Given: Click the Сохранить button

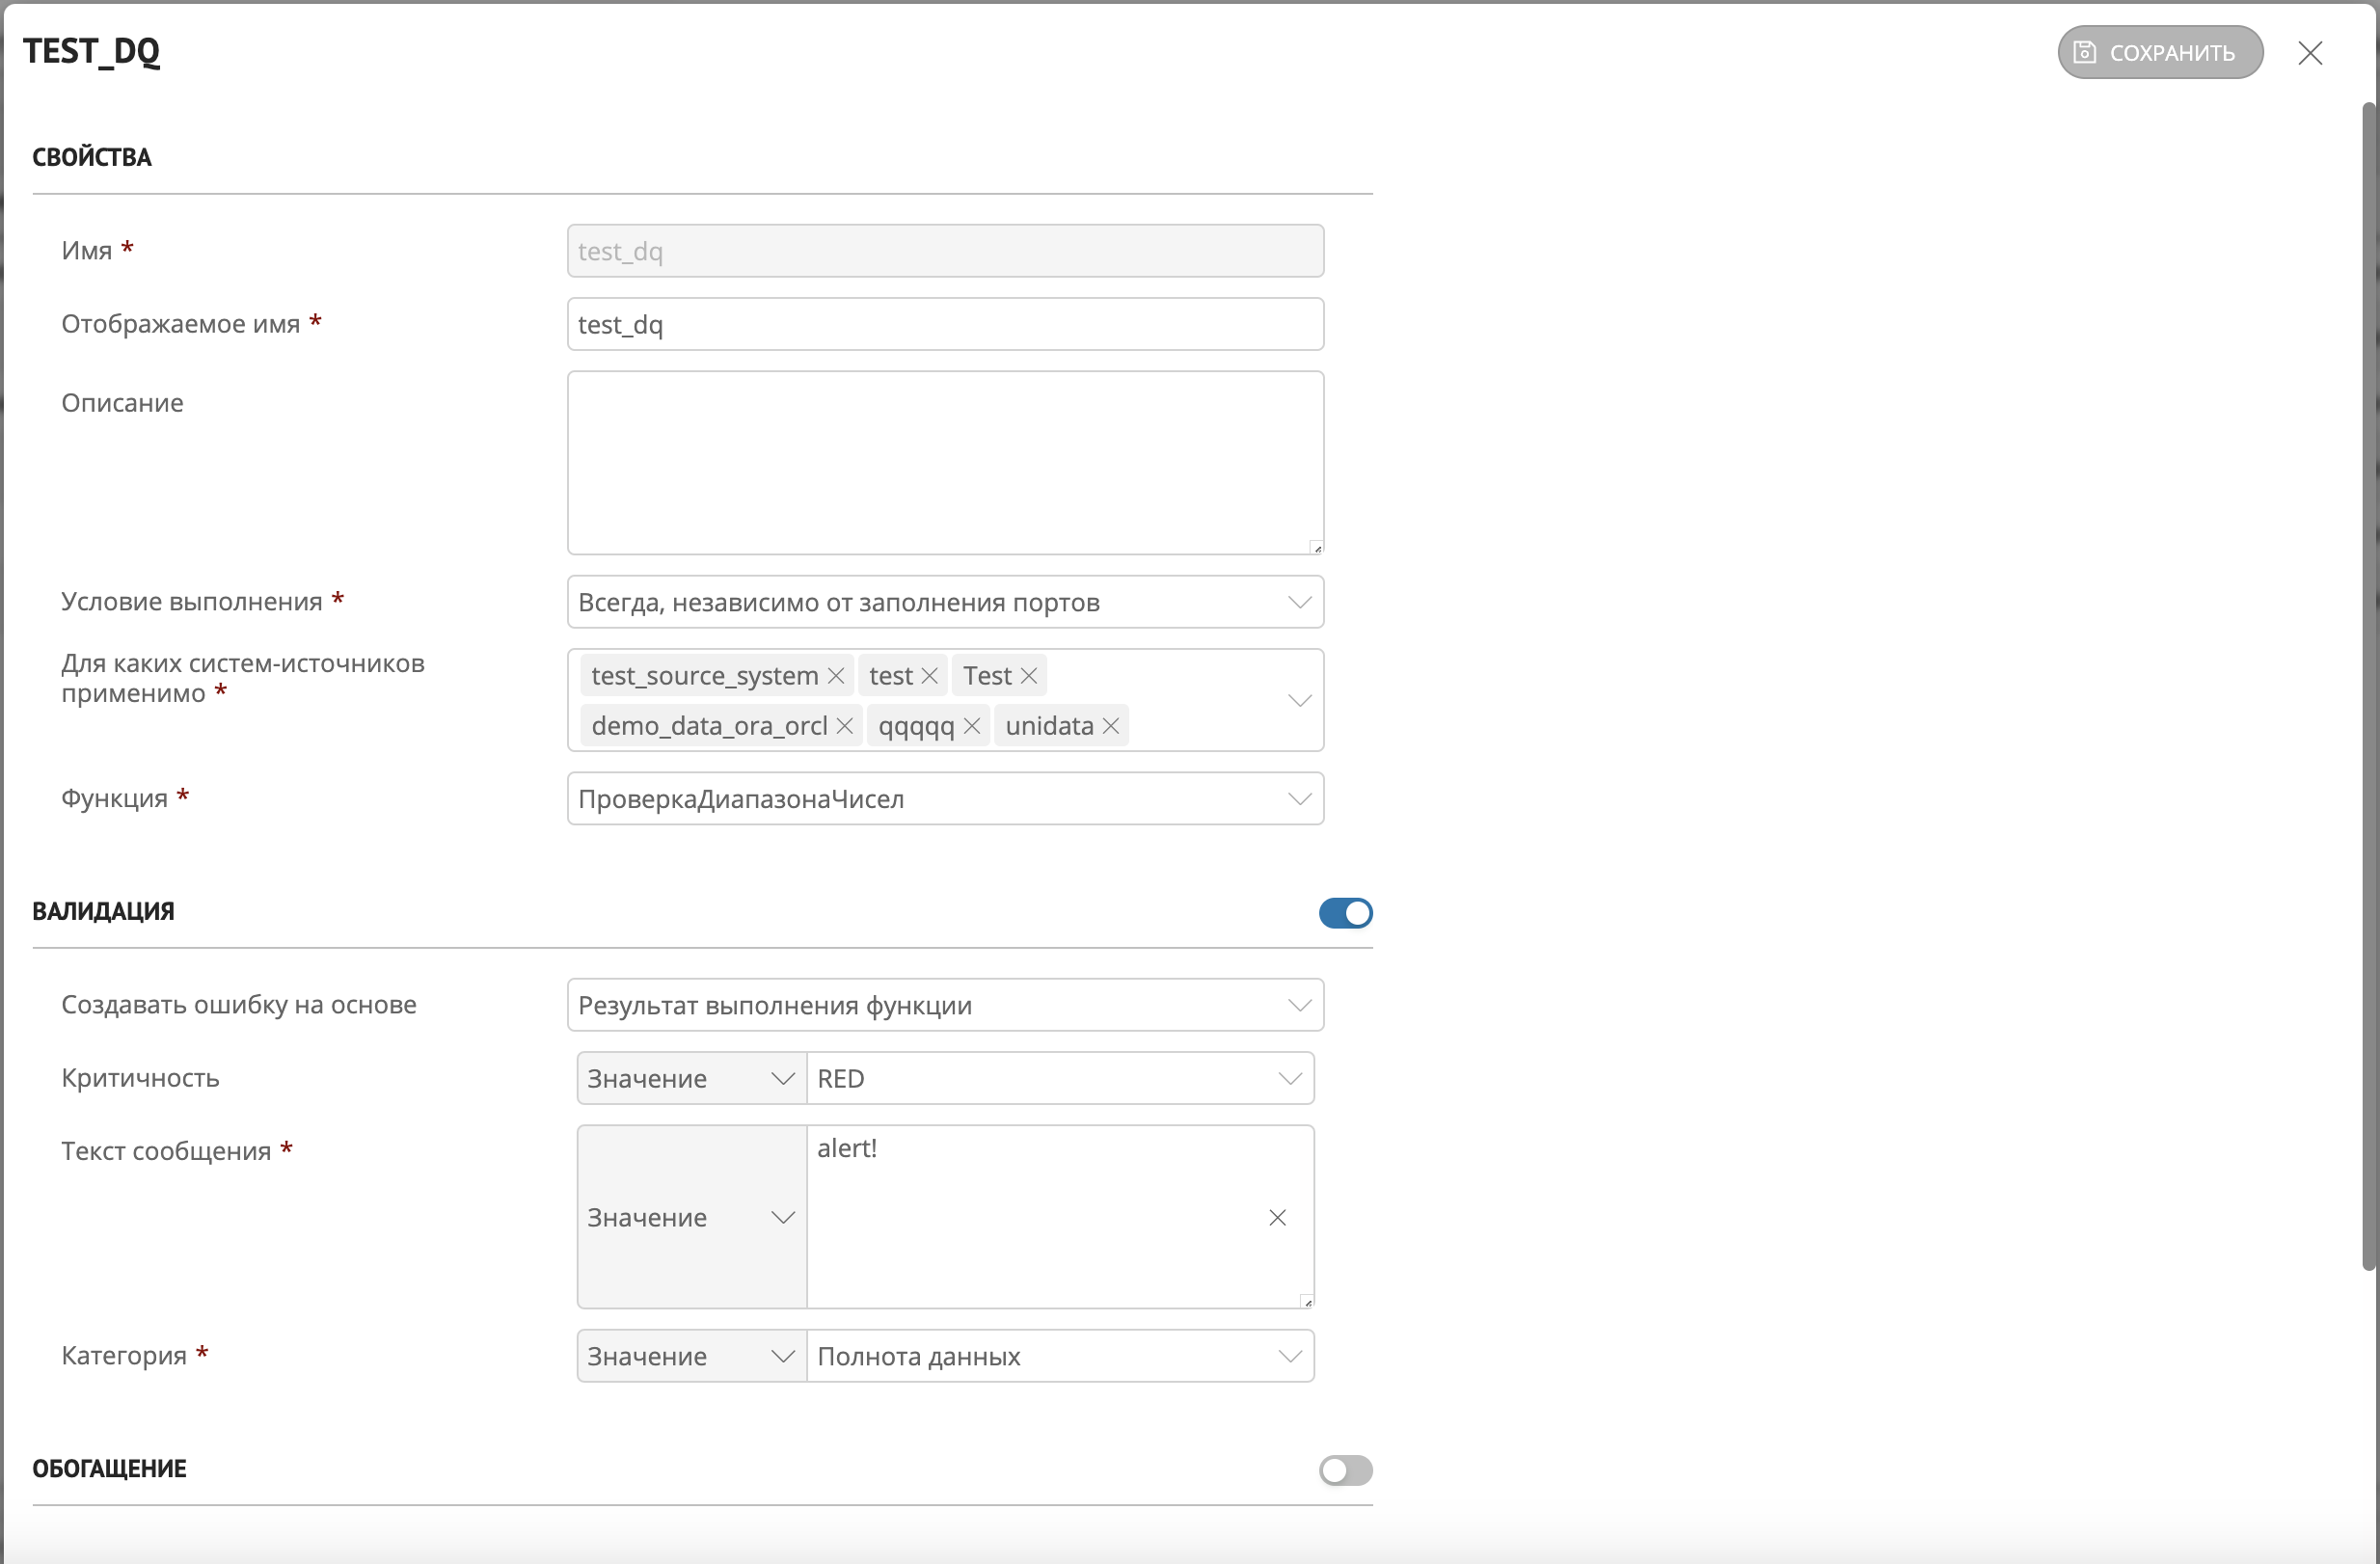Looking at the screenshot, I should pos(2159,53).
